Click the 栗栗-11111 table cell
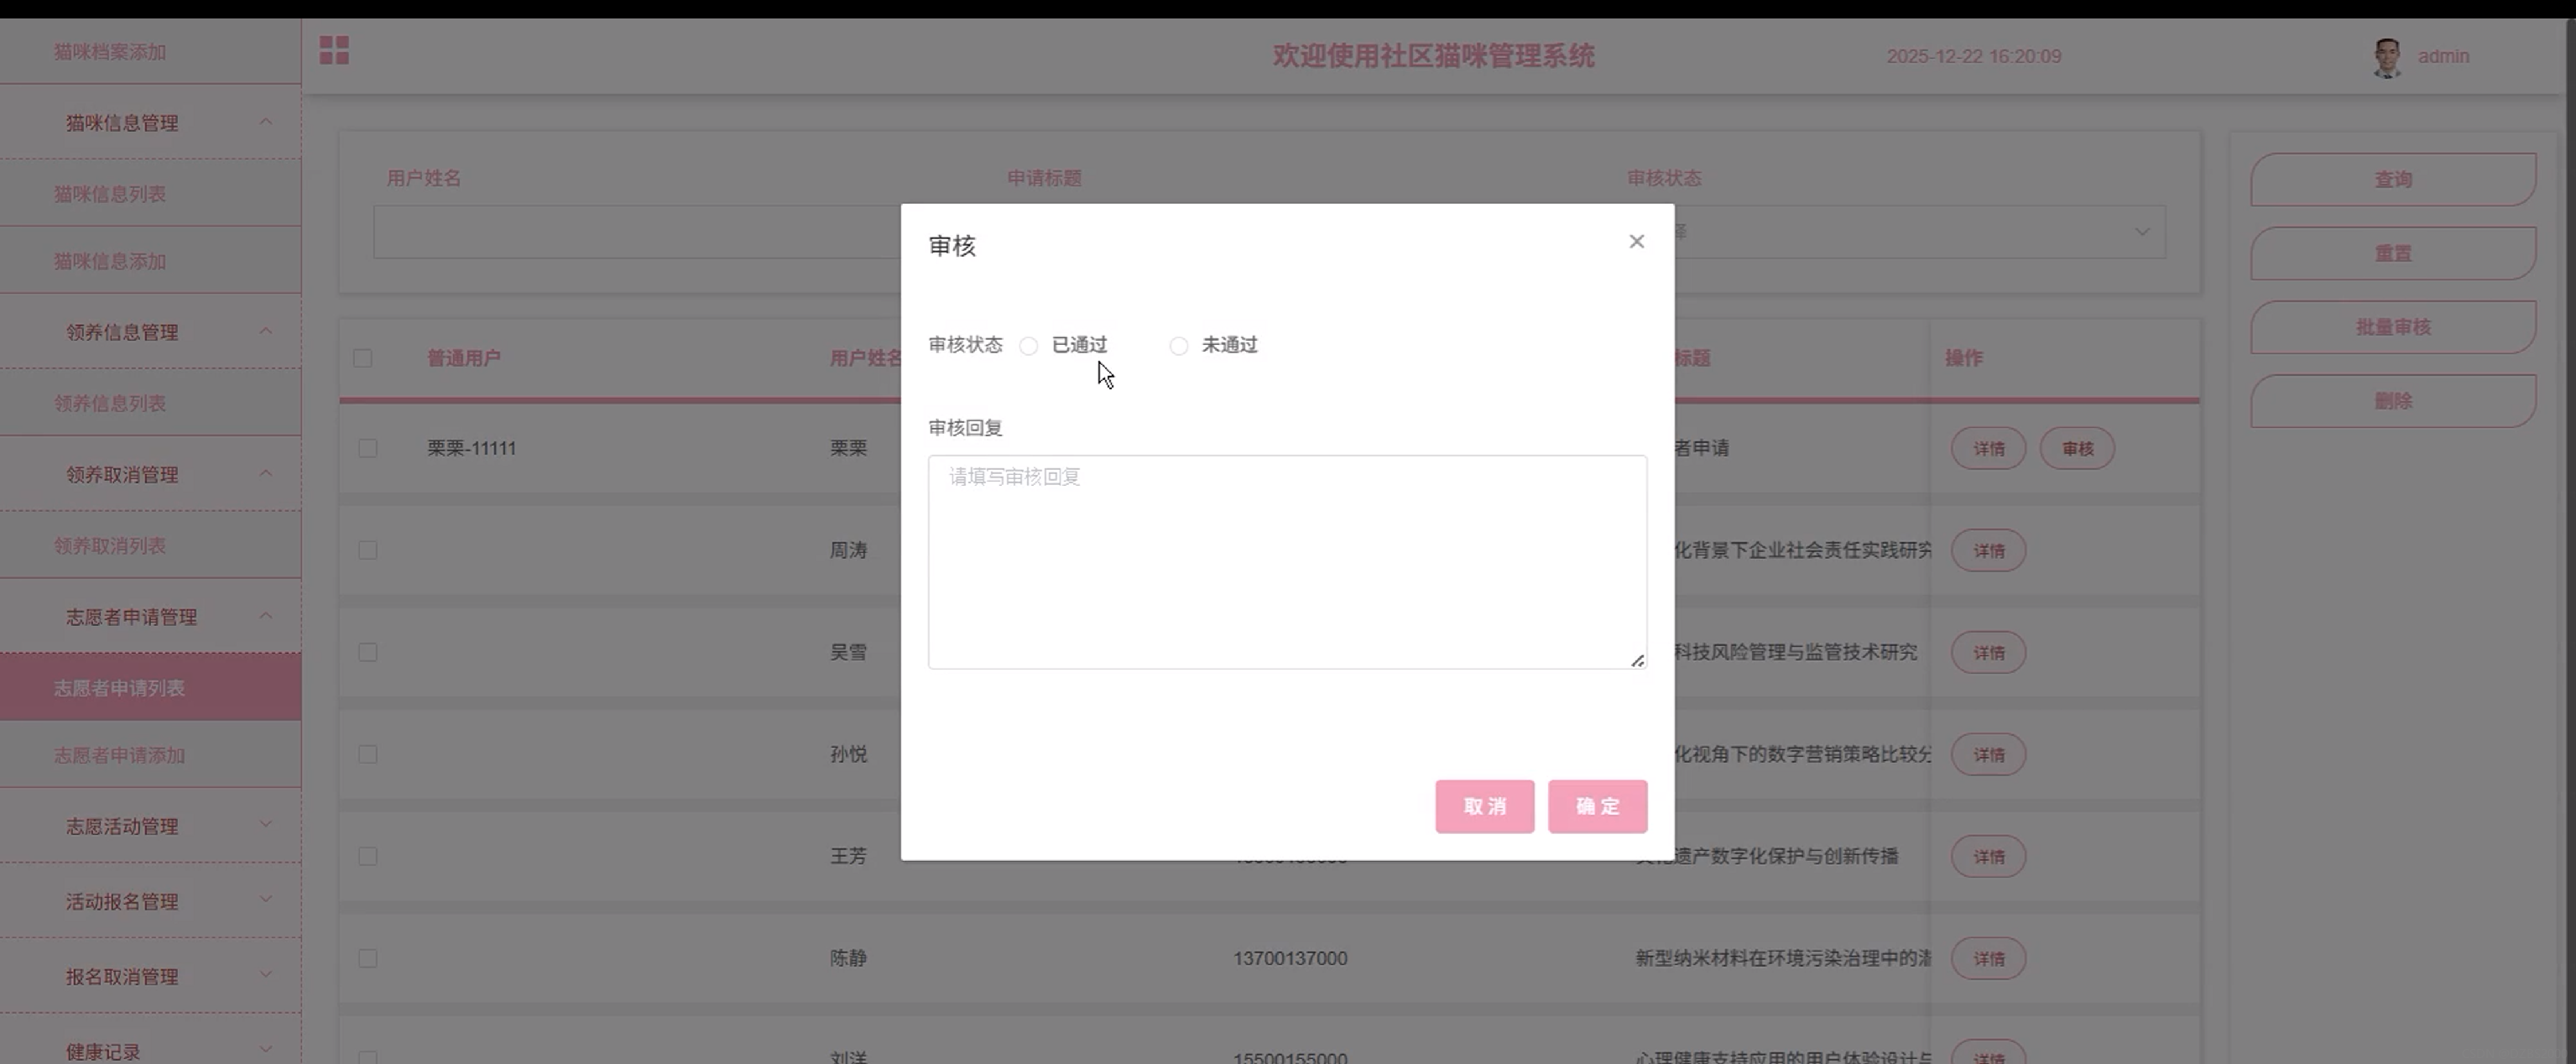The width and height of the screenshot is (2576, 1064). (472, 448)
